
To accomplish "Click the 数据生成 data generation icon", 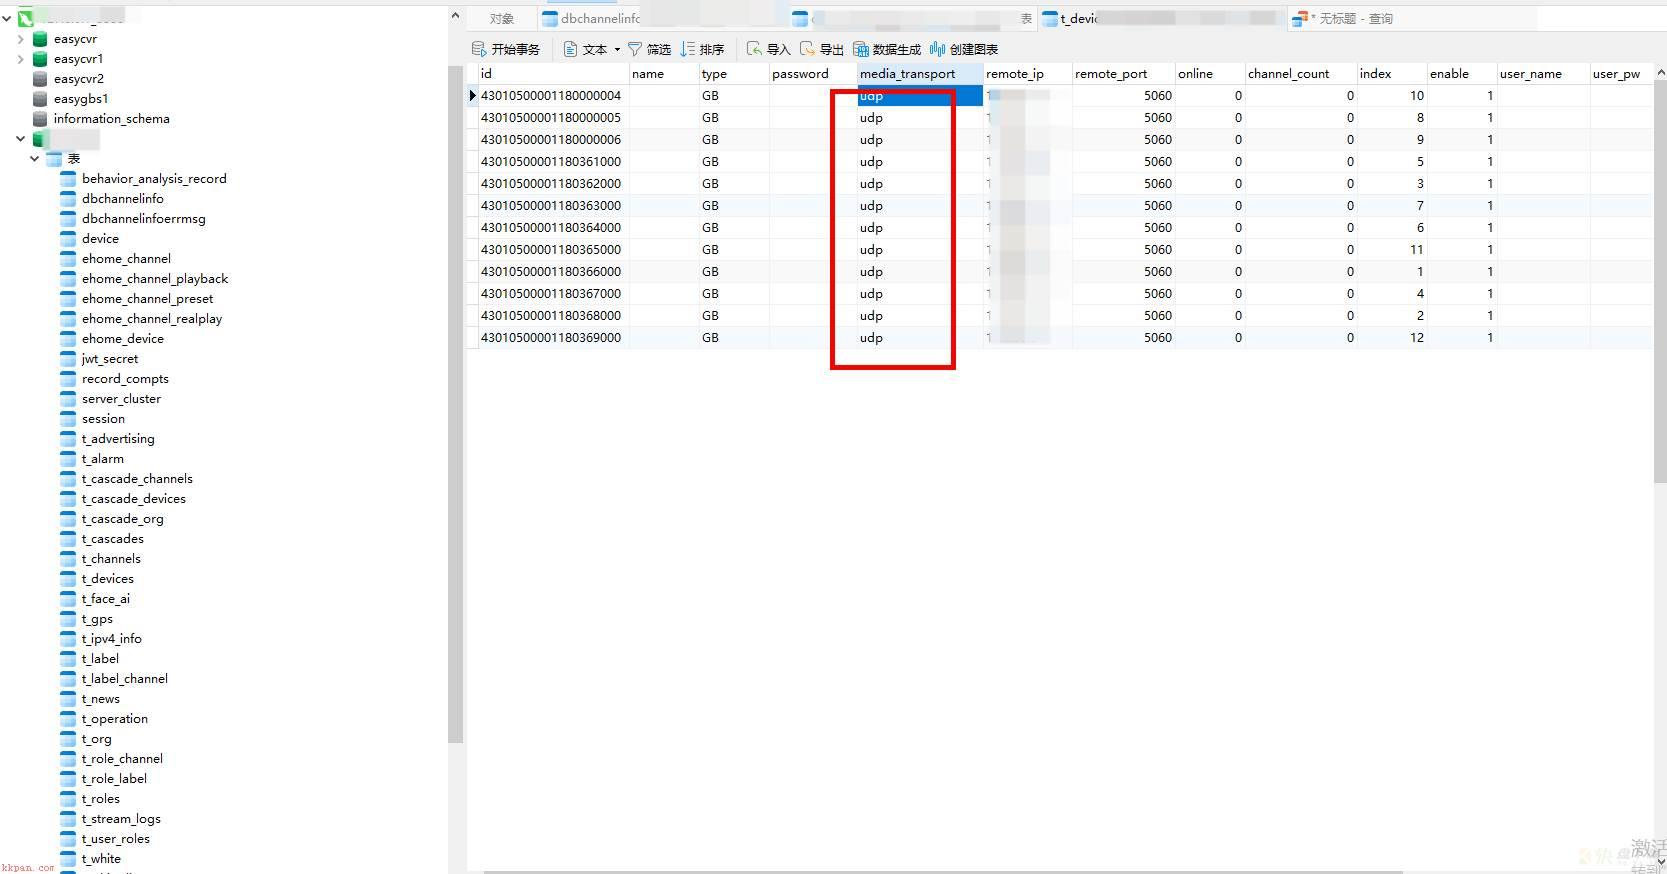I will click(860, 49).
